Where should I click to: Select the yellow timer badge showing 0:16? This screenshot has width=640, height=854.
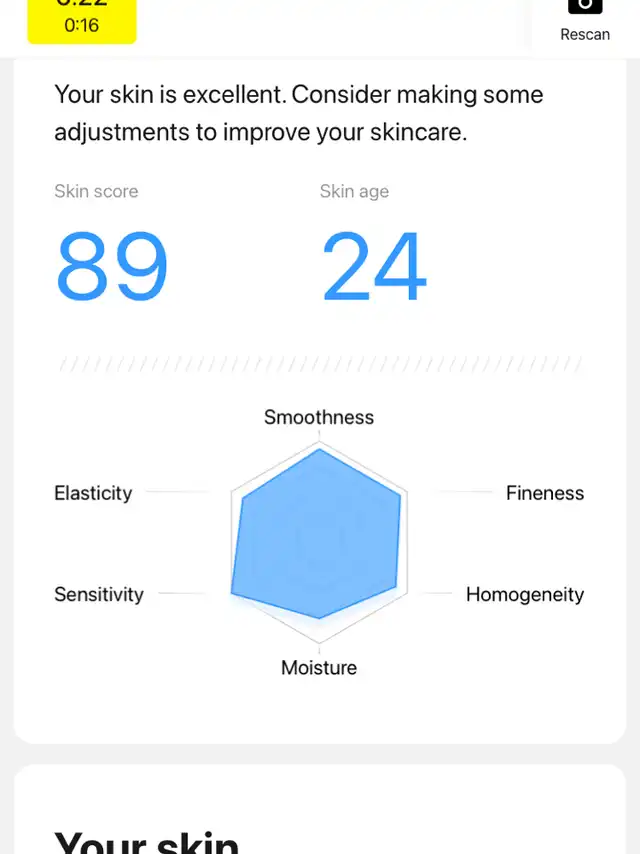tap(82, 21)
